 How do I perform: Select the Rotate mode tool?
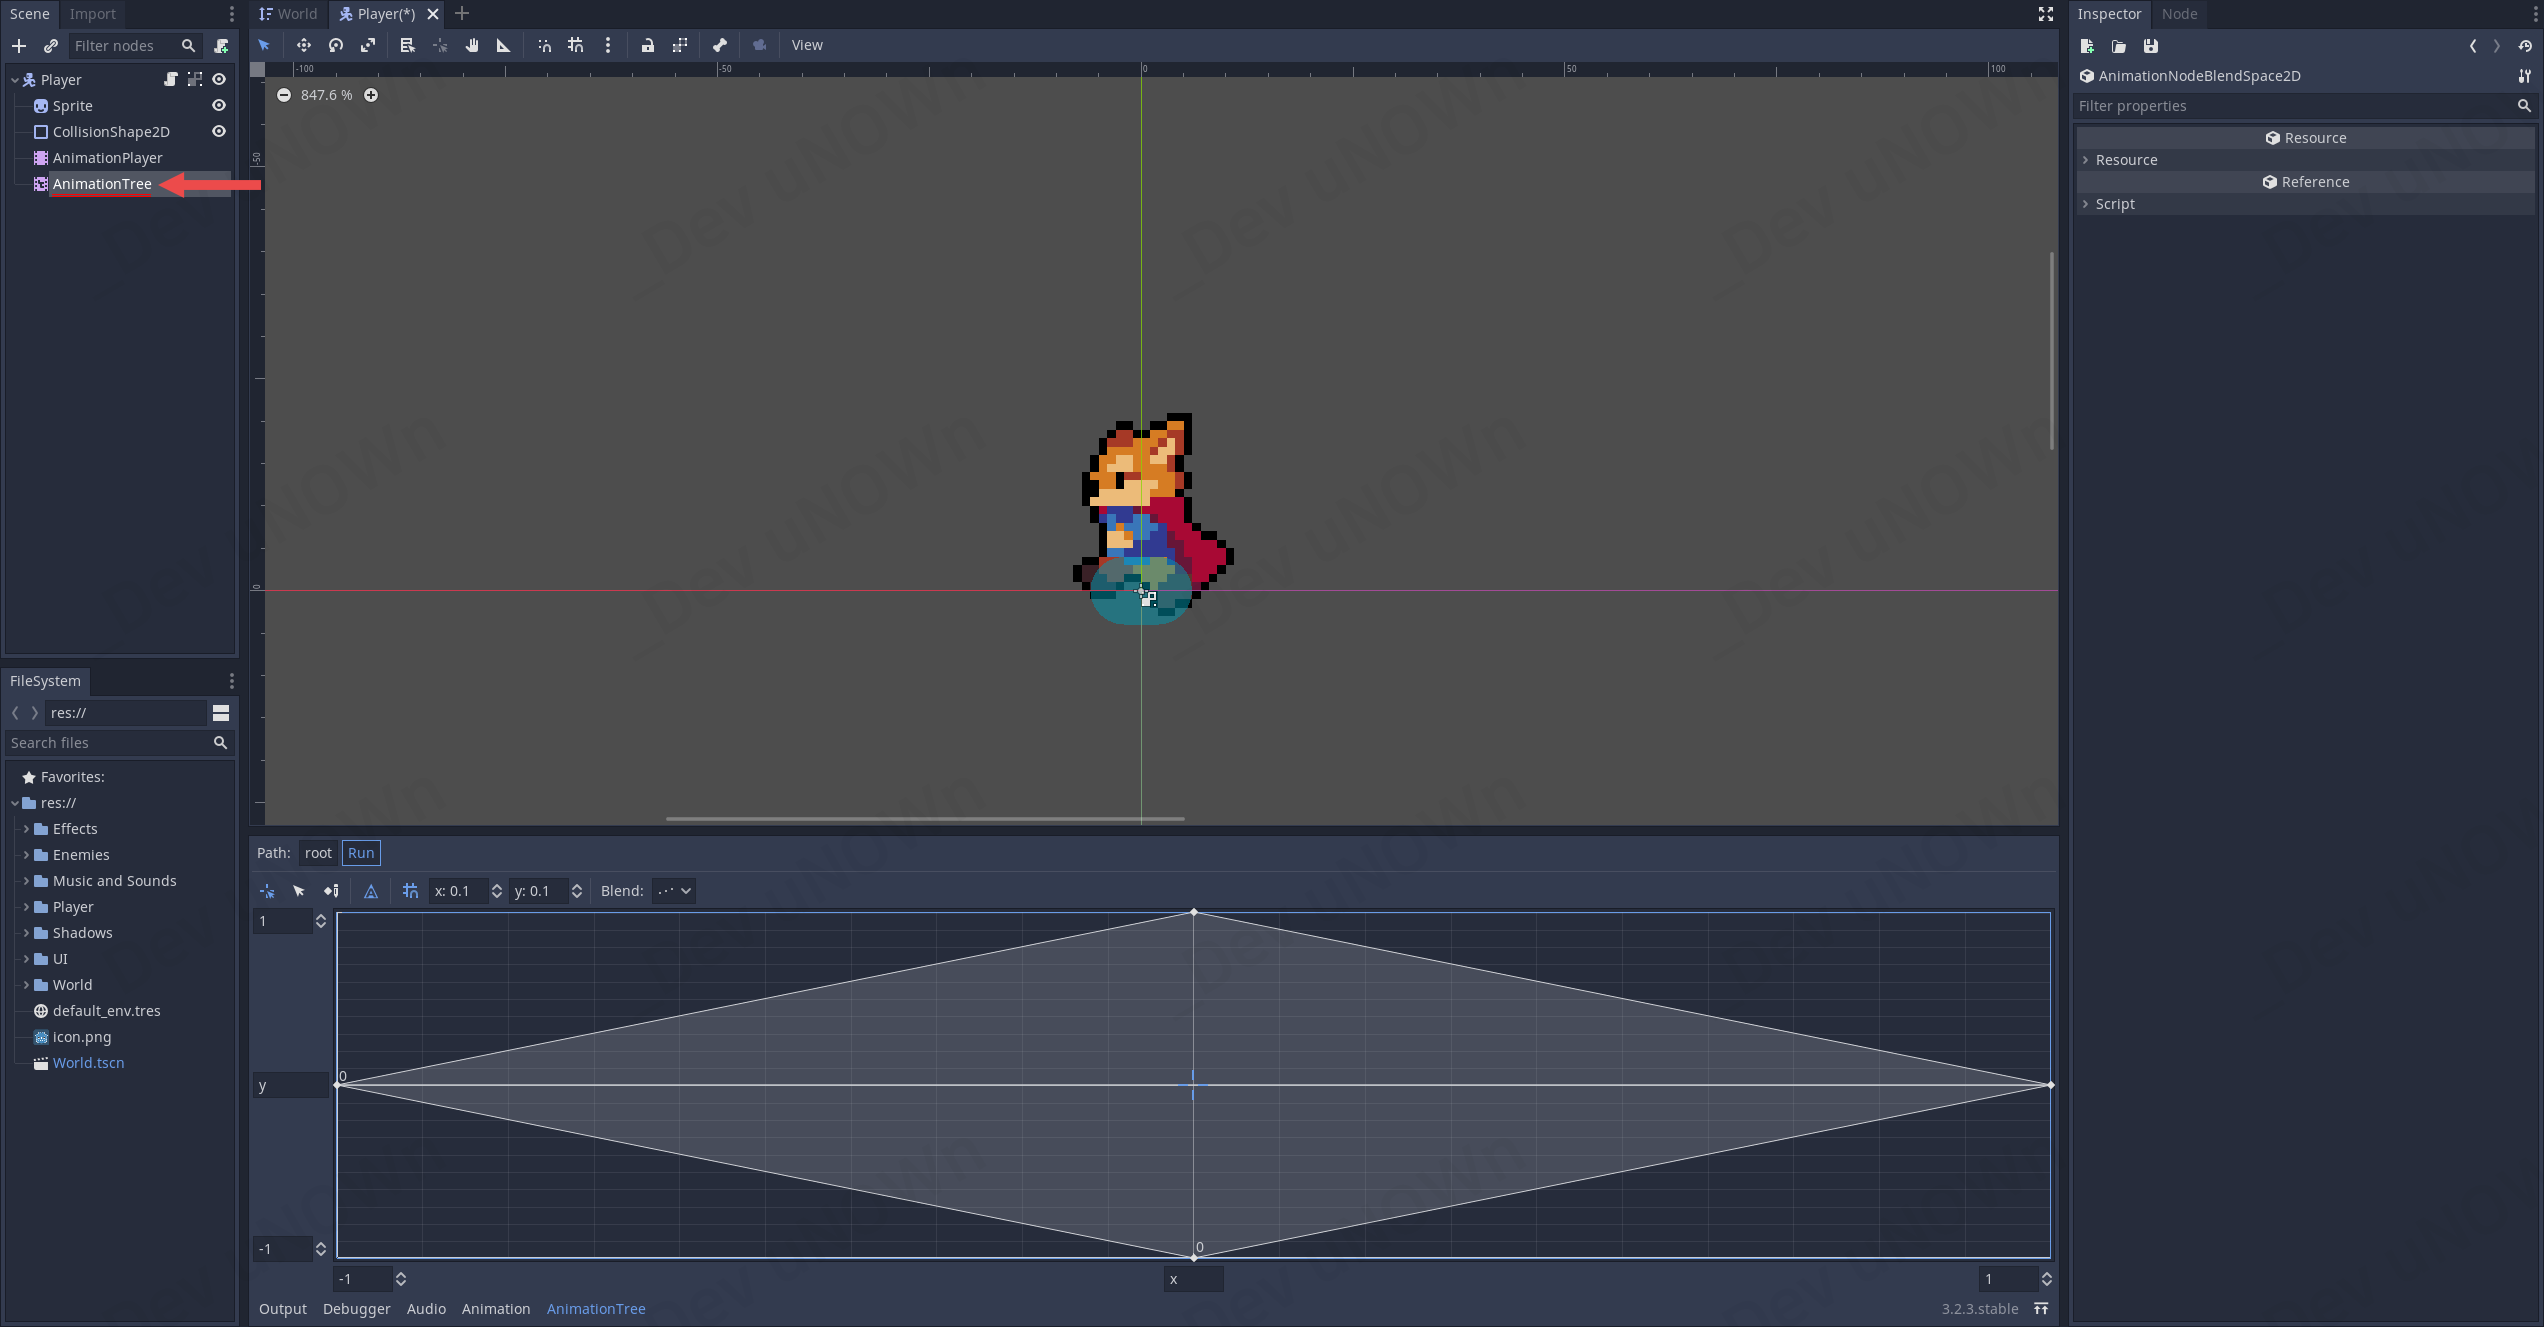click(x=336, y=45)
